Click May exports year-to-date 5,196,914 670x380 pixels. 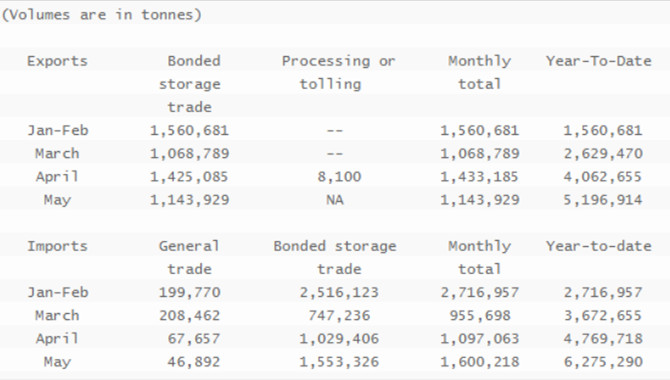click(x=602, y=200)
